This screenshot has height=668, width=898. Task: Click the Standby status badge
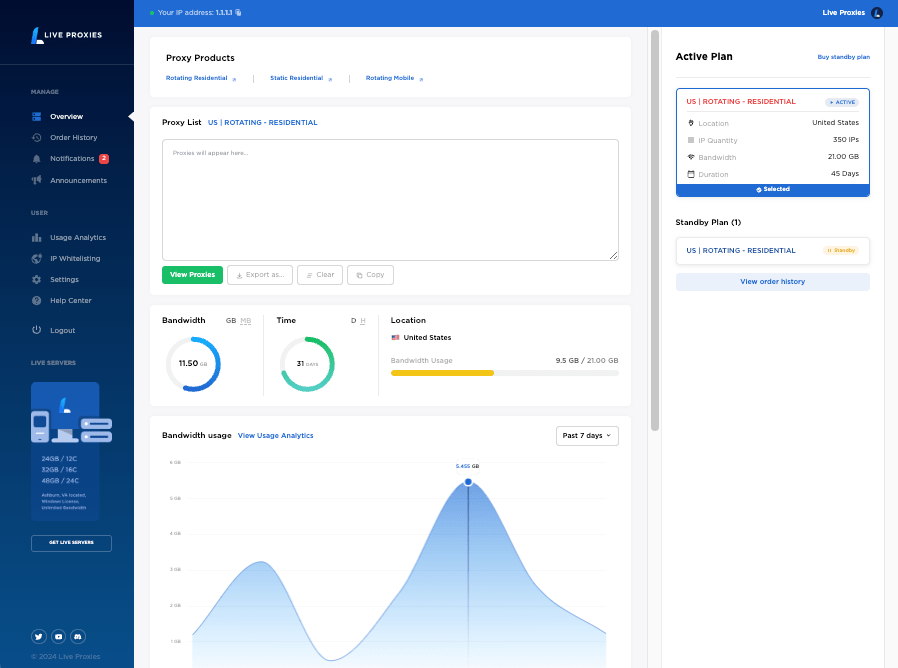(841, 251)
